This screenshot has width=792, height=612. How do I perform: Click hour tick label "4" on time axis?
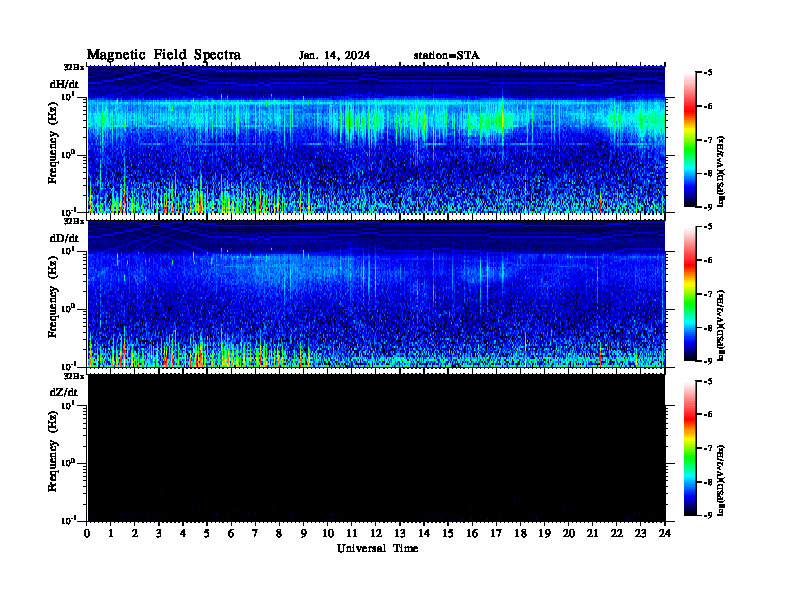(x=183, y=534)
